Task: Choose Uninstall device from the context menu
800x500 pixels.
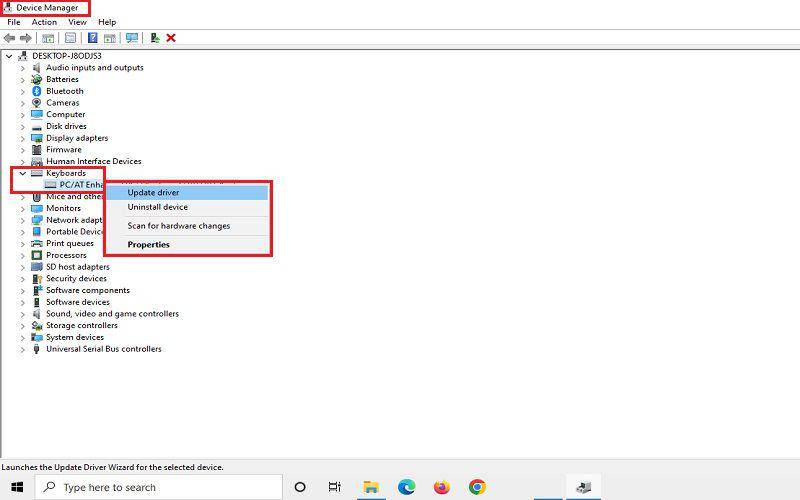Action: tap(187, 207)
